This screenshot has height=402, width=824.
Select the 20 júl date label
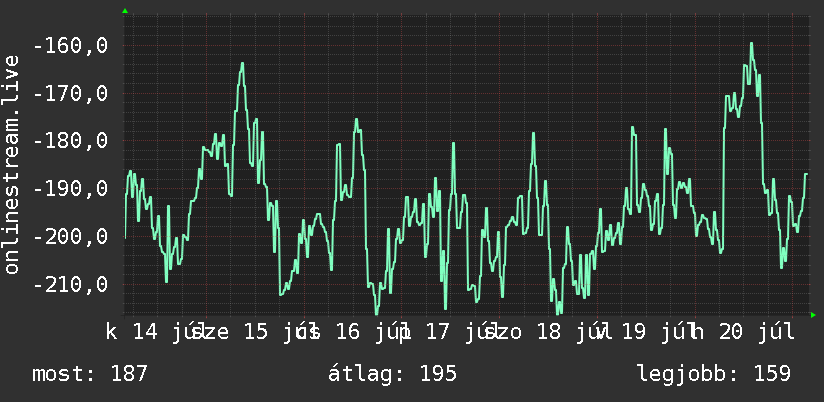pos(757,332)
